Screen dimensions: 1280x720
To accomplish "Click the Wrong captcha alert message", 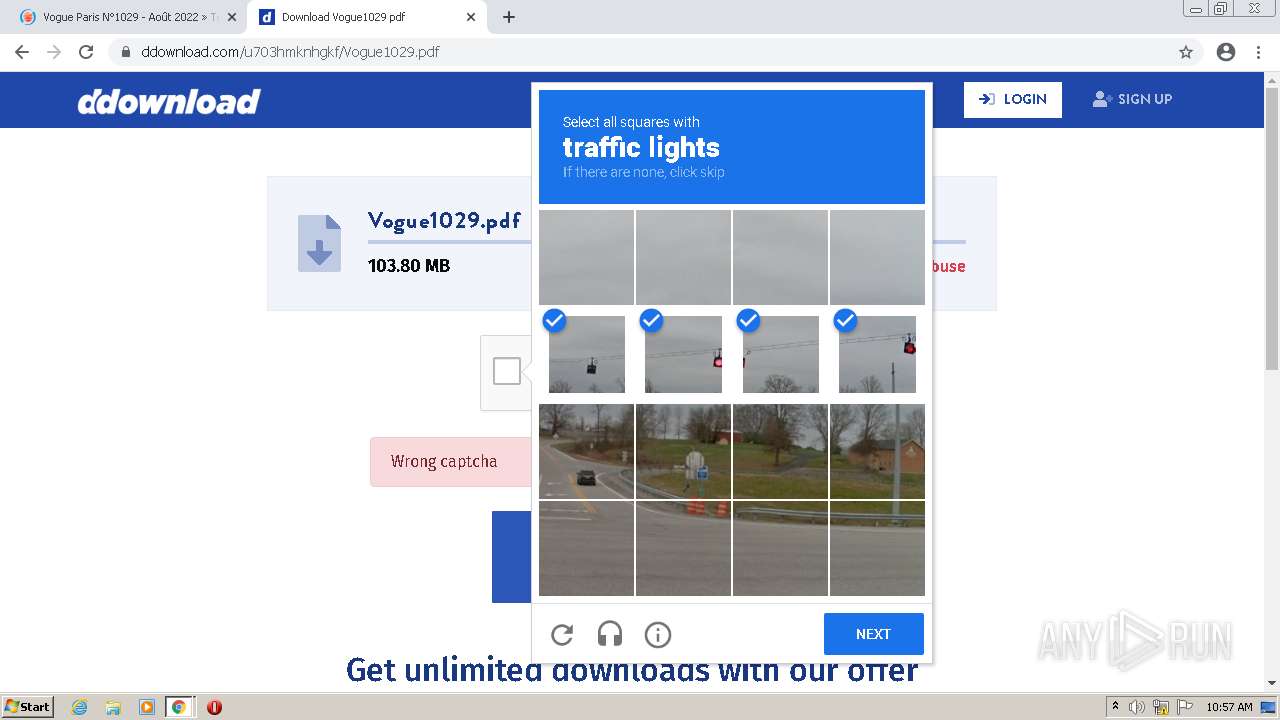I will 444,462.
